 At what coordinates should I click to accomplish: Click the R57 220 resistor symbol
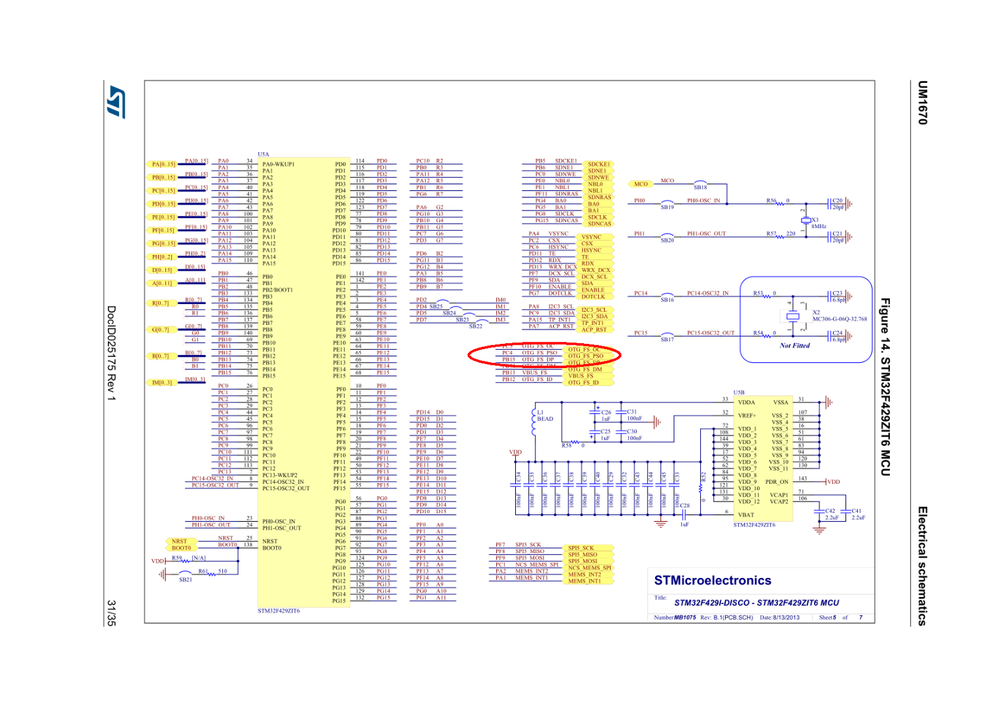[780, 236]
